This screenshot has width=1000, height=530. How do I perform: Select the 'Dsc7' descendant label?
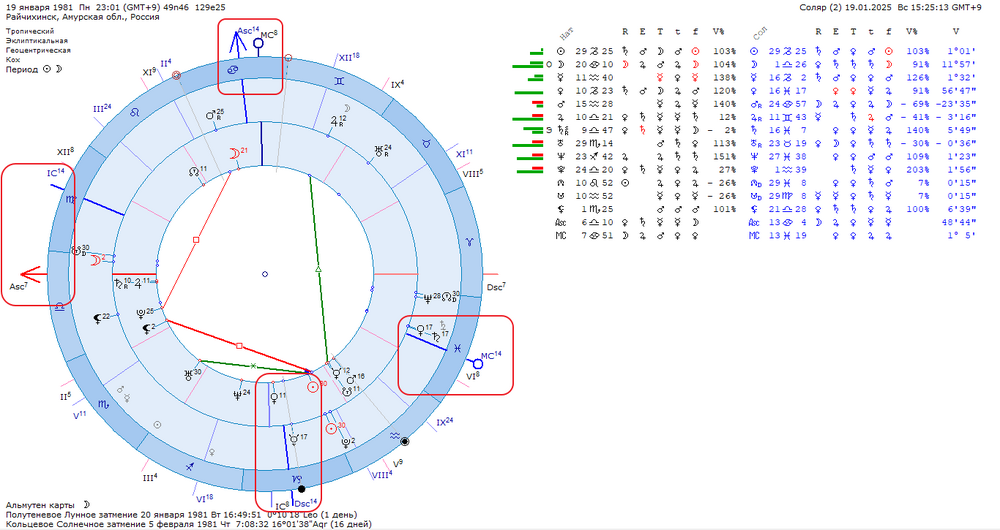click(496, 287)
